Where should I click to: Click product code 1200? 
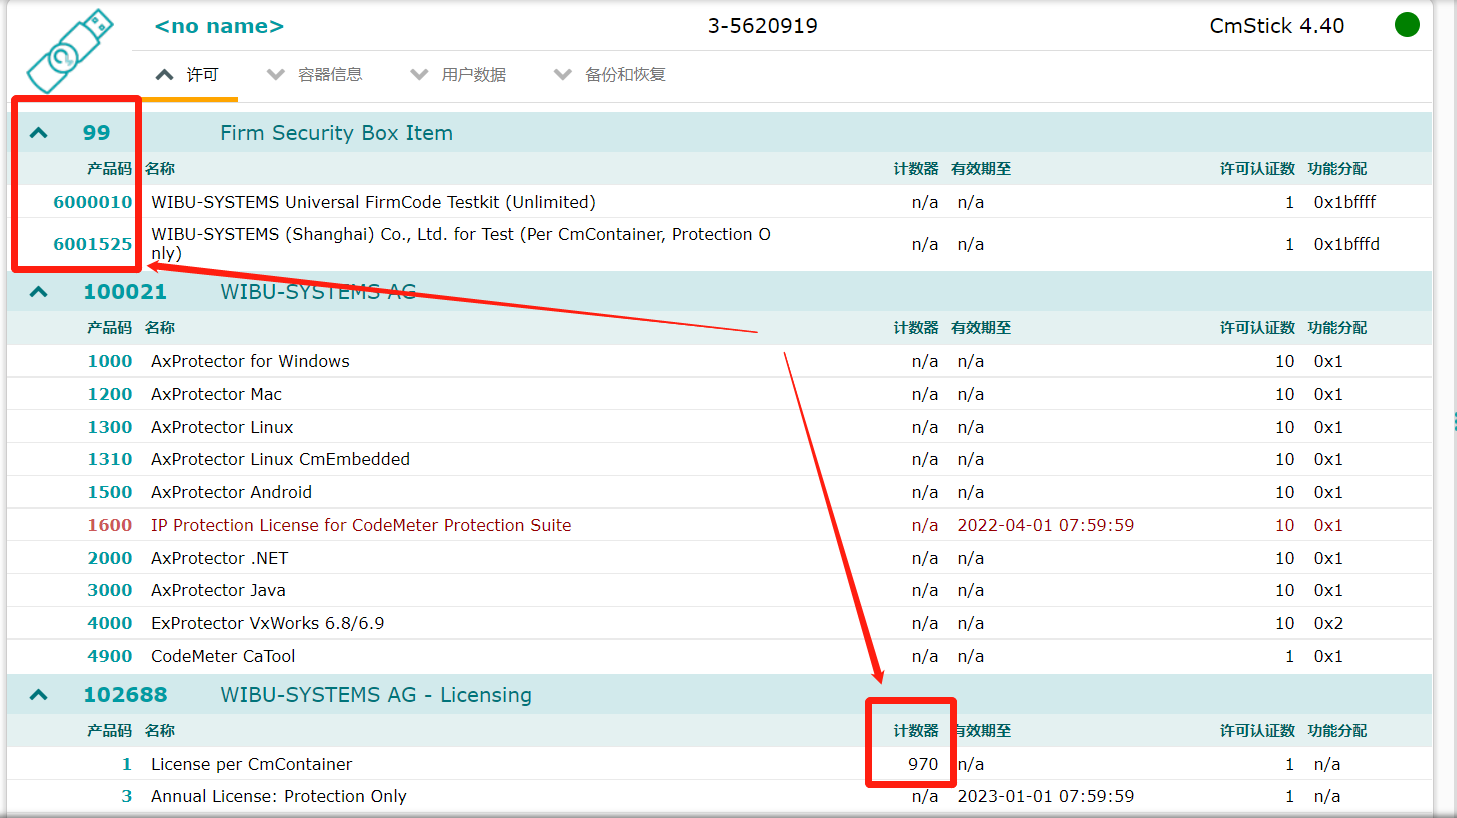click(x=110, y=394)
